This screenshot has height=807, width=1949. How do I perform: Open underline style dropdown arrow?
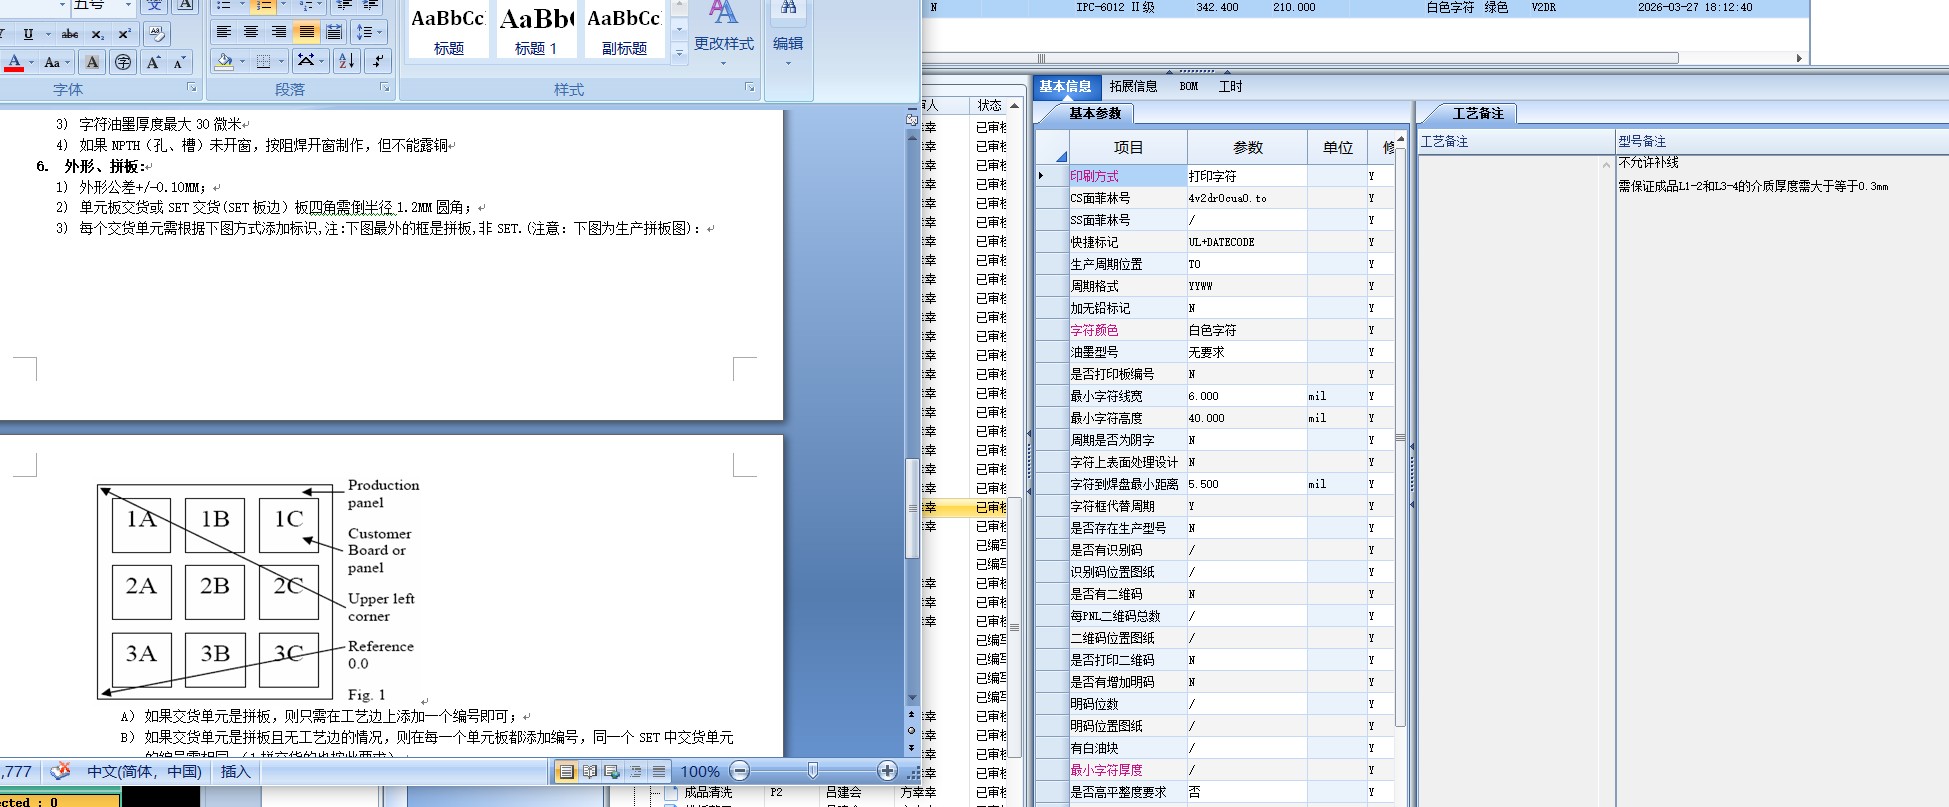click(47, 34)
